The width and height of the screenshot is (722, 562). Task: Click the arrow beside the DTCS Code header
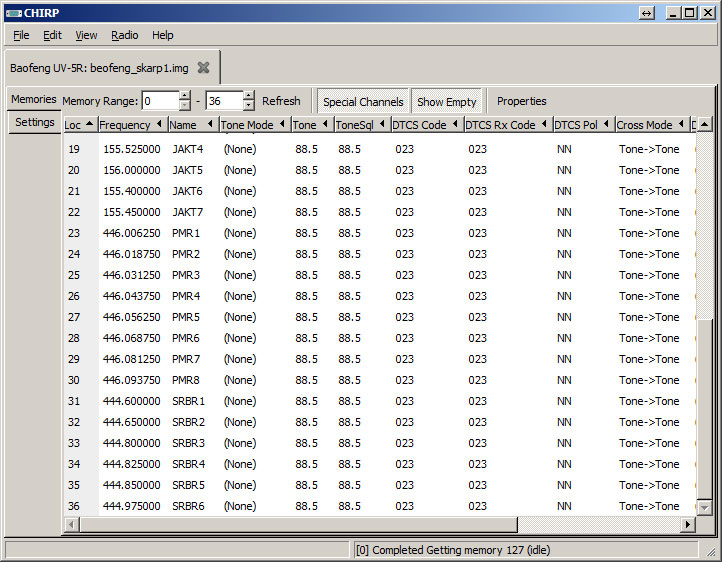tap(456, 125)
